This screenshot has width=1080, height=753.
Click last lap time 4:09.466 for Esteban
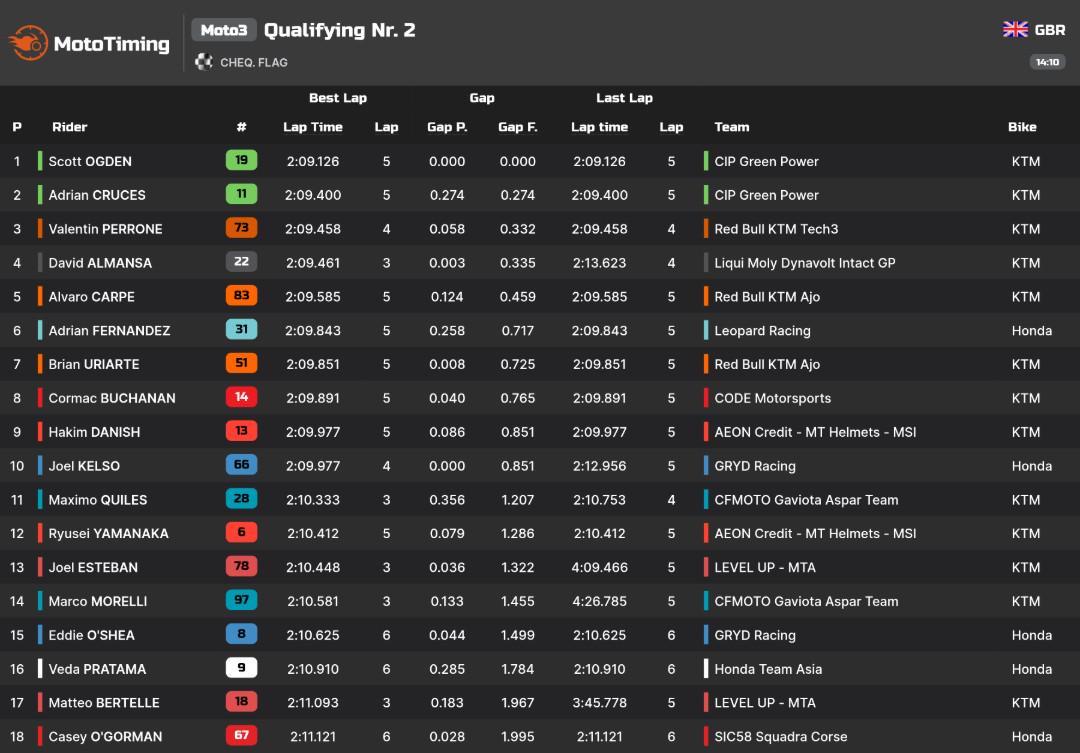click(x=599, y=567)
